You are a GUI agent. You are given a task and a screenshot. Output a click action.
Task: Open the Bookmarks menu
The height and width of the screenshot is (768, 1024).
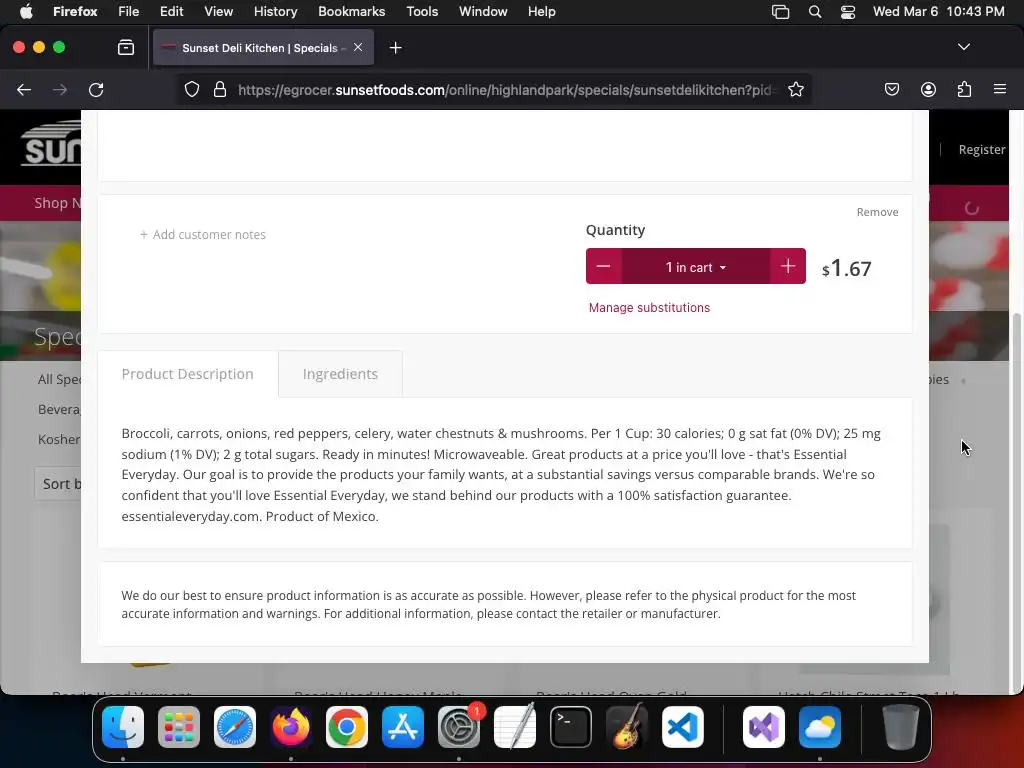(x=351, y=12)
